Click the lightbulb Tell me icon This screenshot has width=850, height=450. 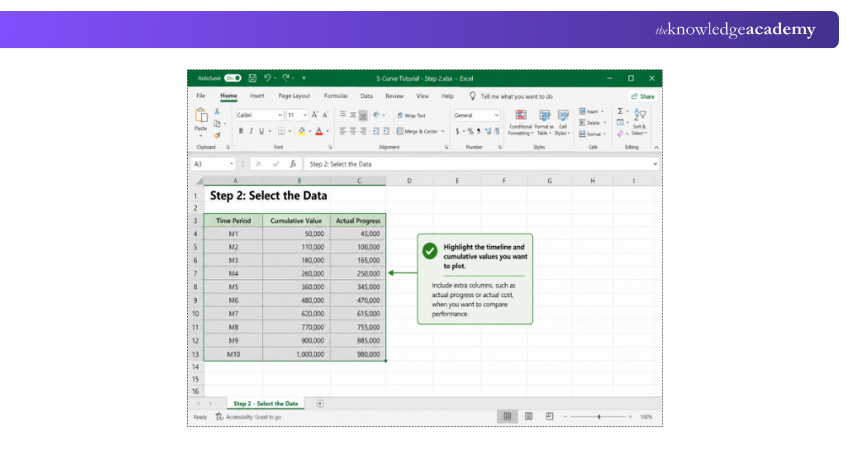[x=472, y=96]
